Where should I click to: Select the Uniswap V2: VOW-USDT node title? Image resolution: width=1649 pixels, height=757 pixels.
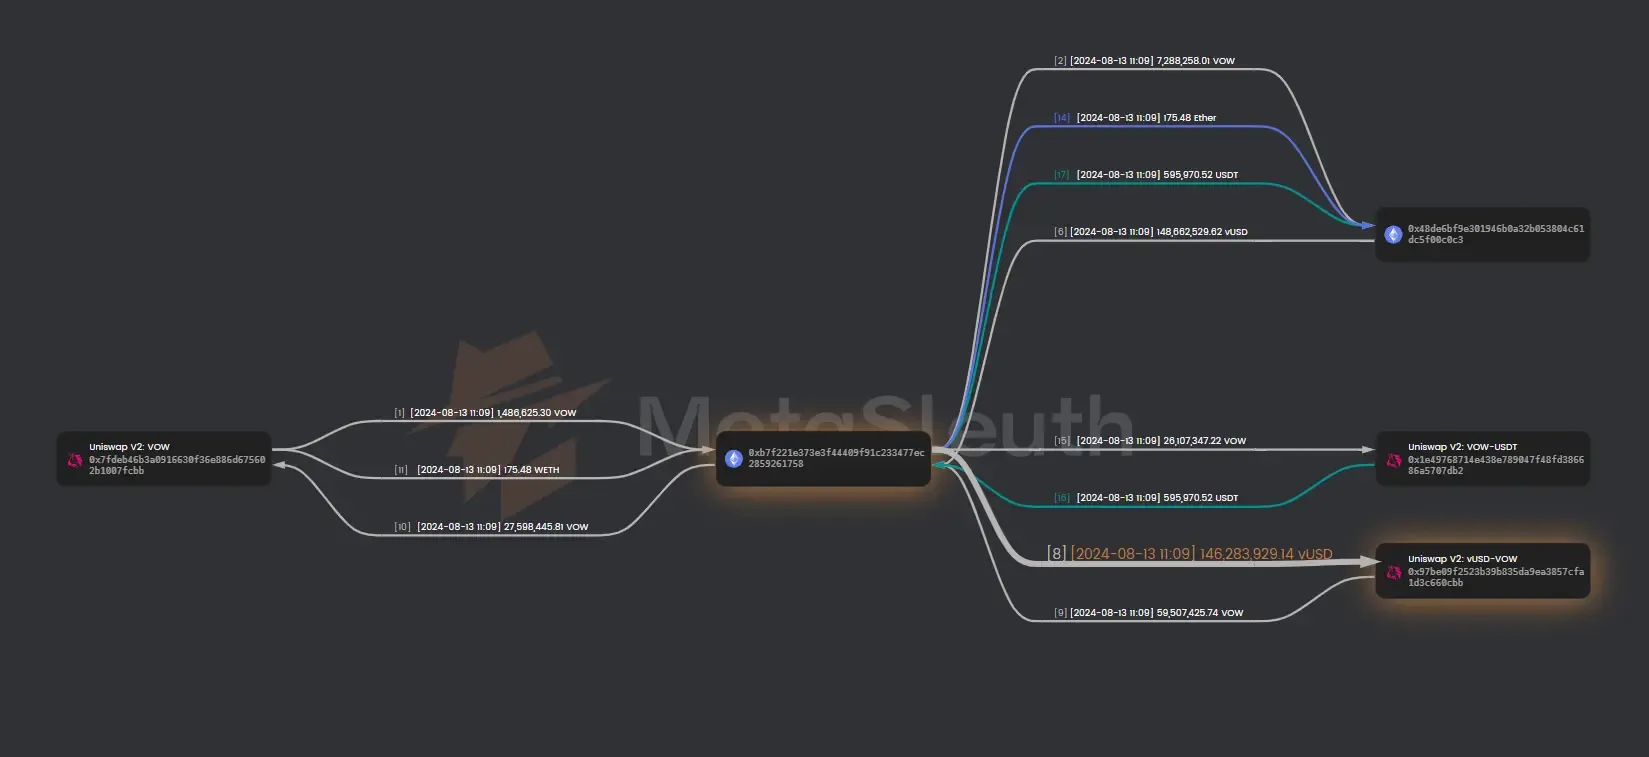(1462, 447)
